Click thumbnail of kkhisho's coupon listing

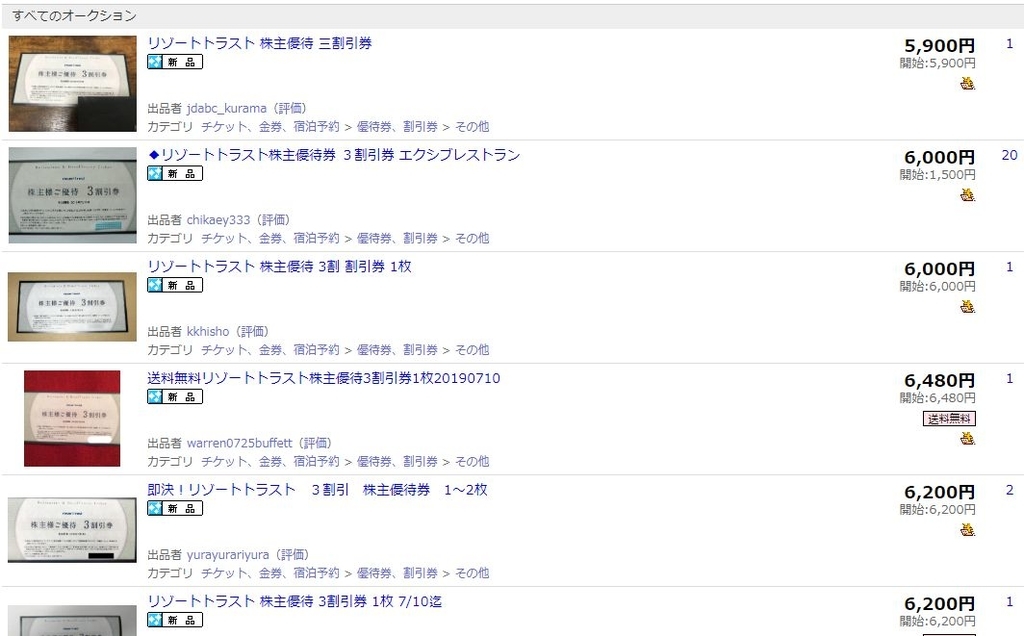(x=72, y=307)
